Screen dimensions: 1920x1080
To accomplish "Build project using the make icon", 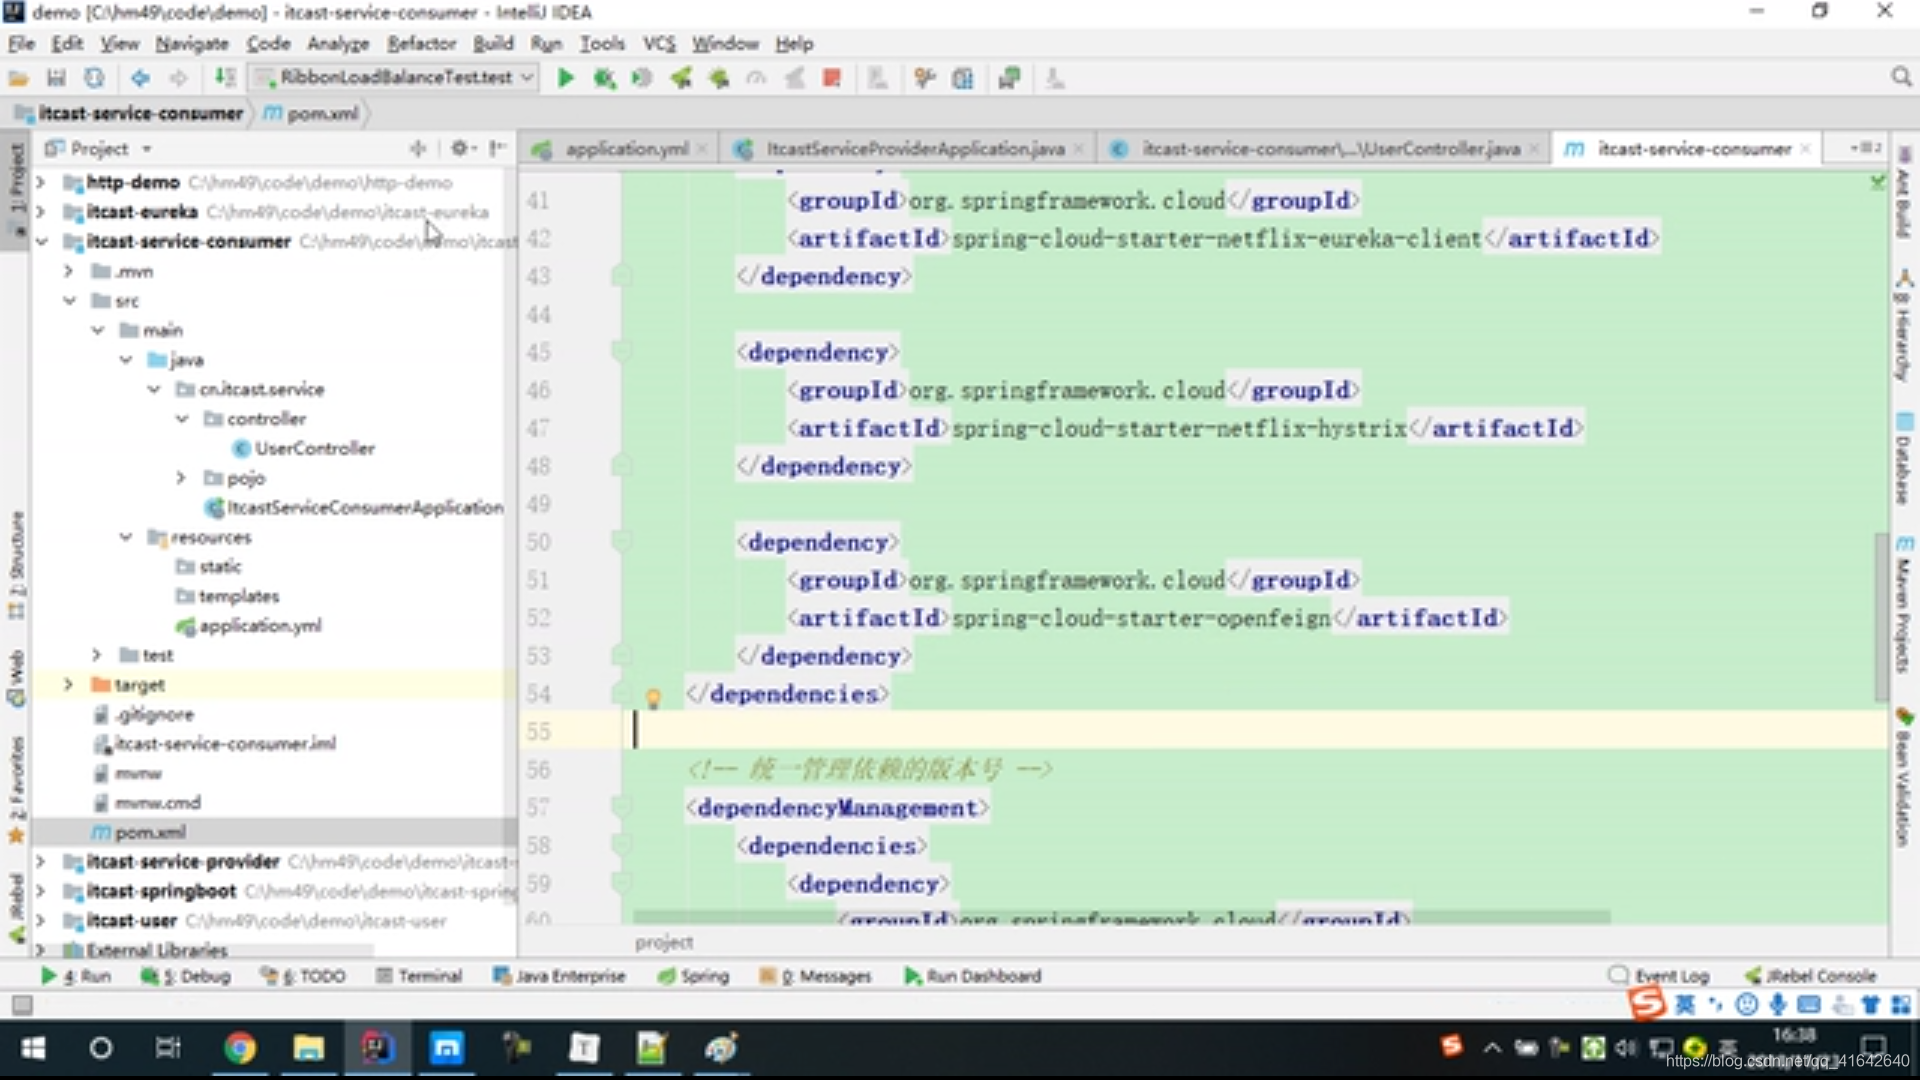I will click(x=225, y=78).
